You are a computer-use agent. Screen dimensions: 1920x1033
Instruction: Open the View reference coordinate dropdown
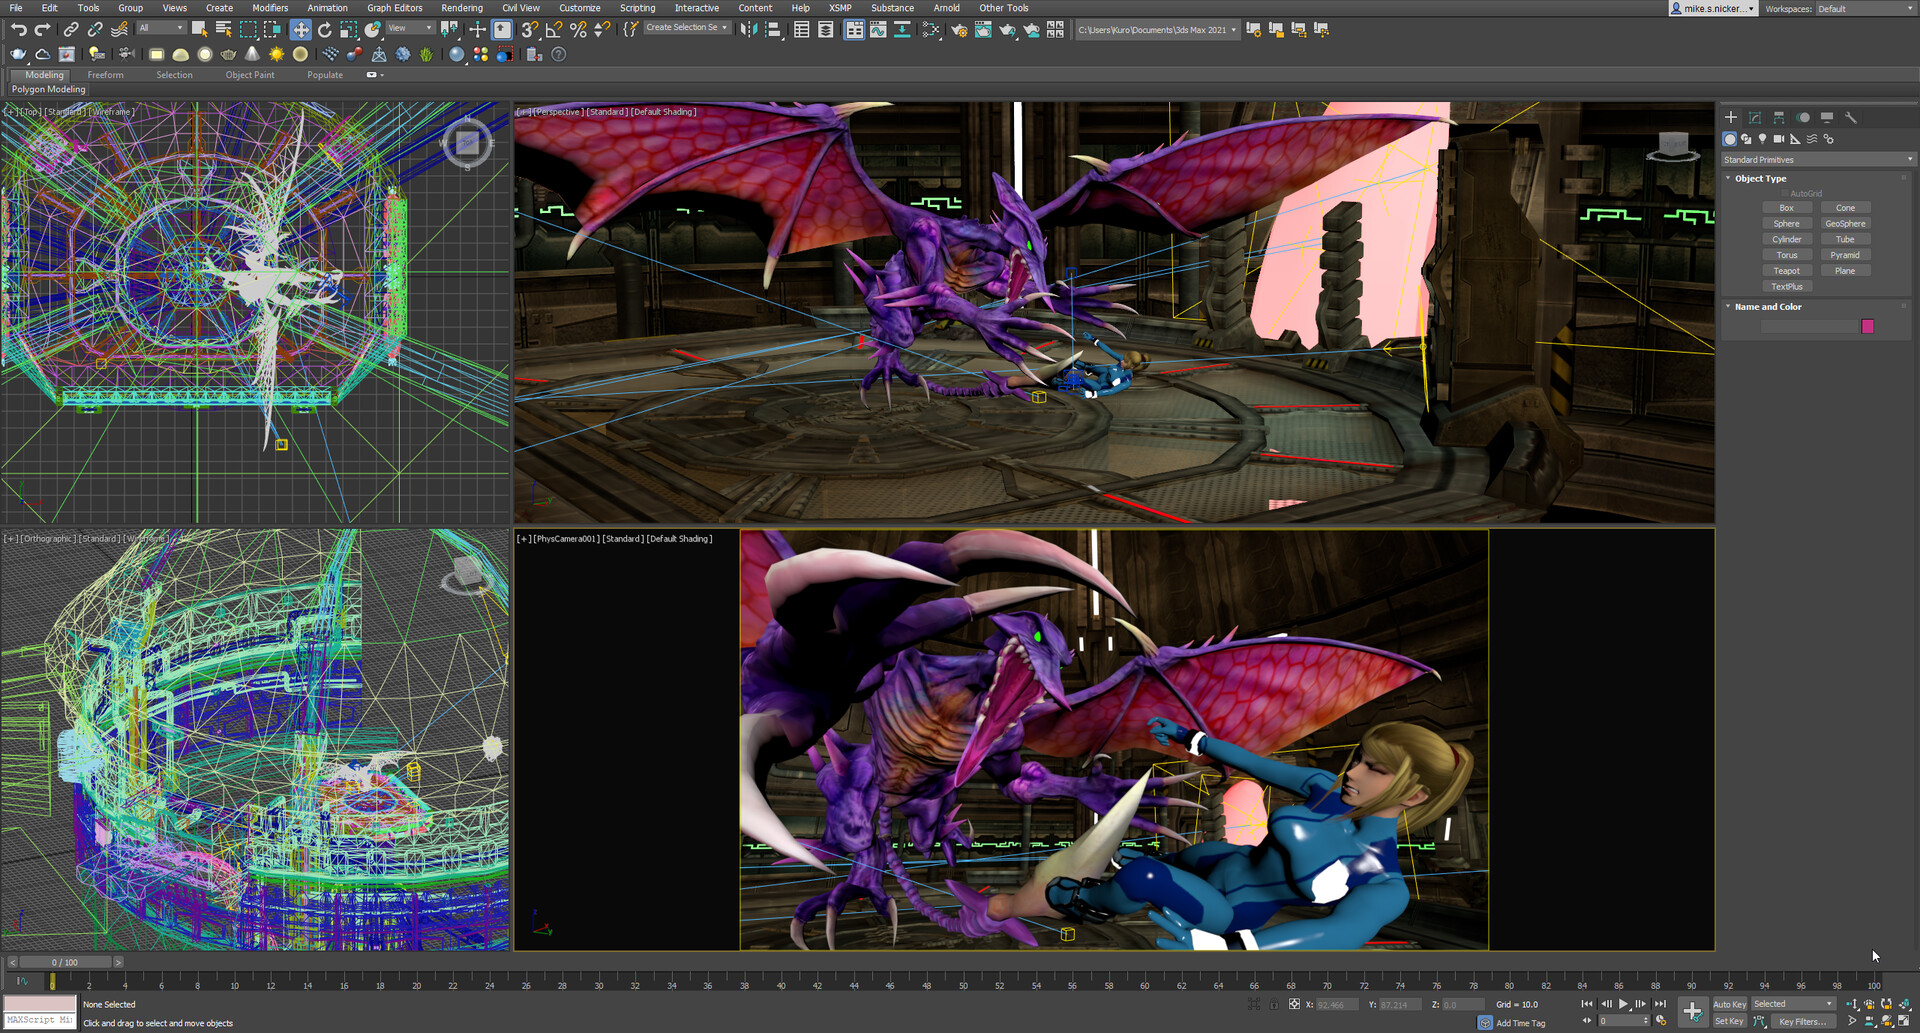pos(408,28)
